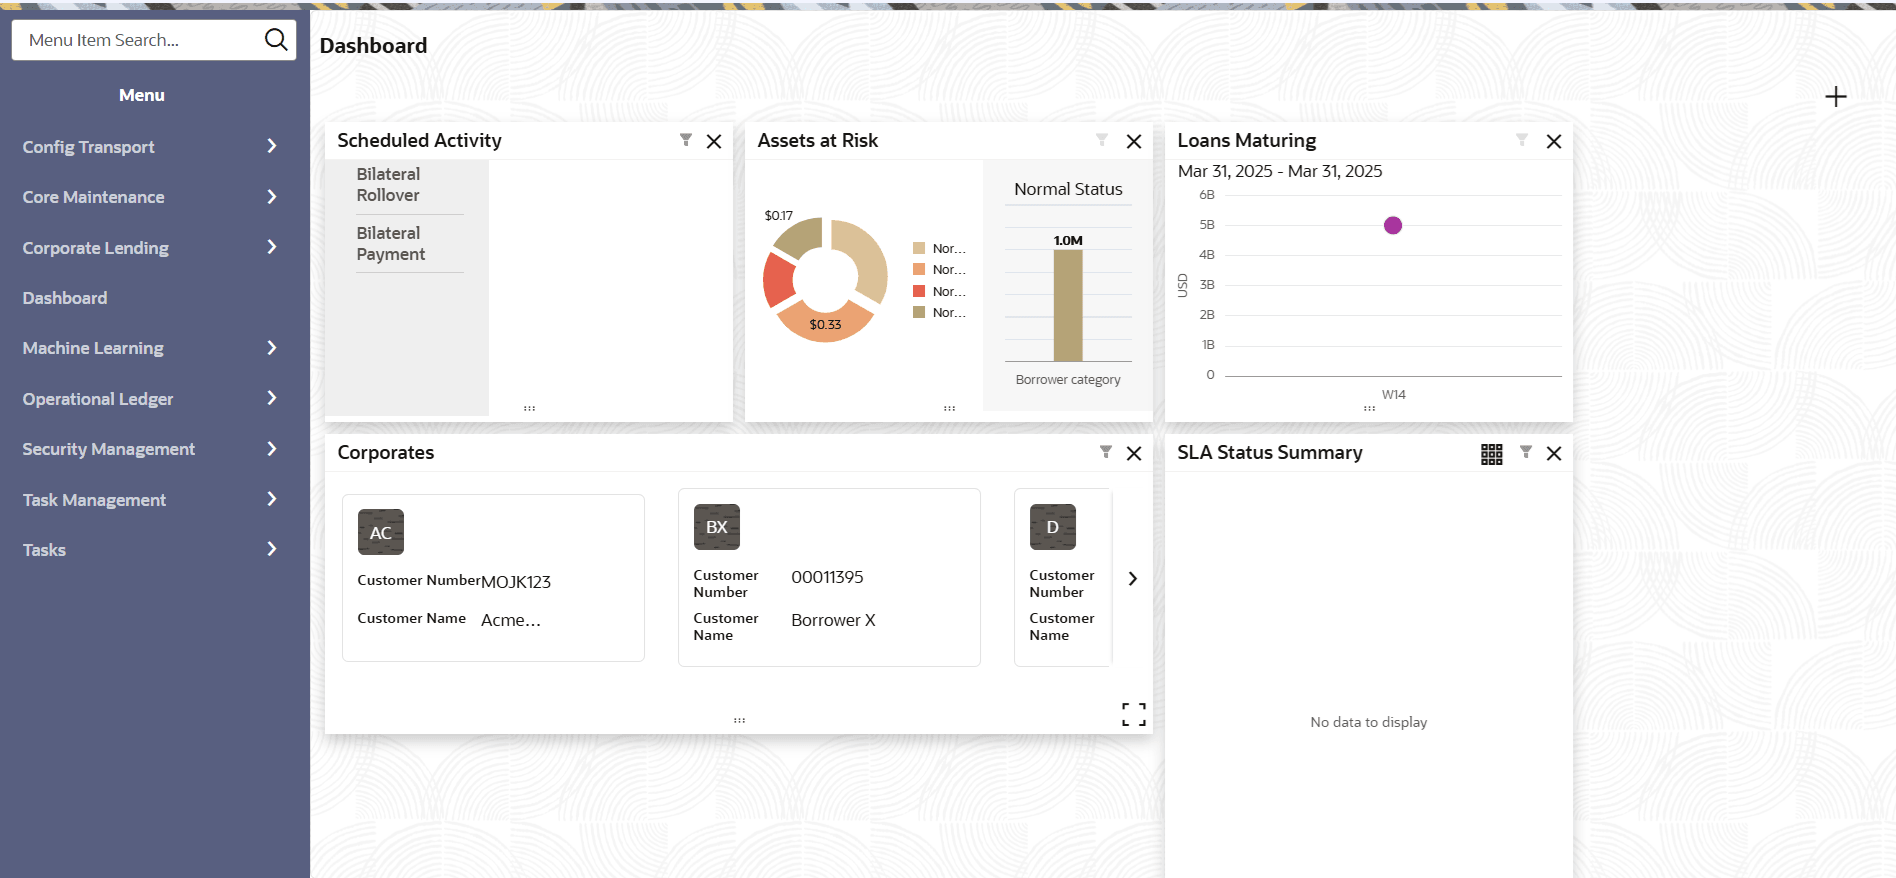Expand the Corporate Lending submenu

pos(150,248)
